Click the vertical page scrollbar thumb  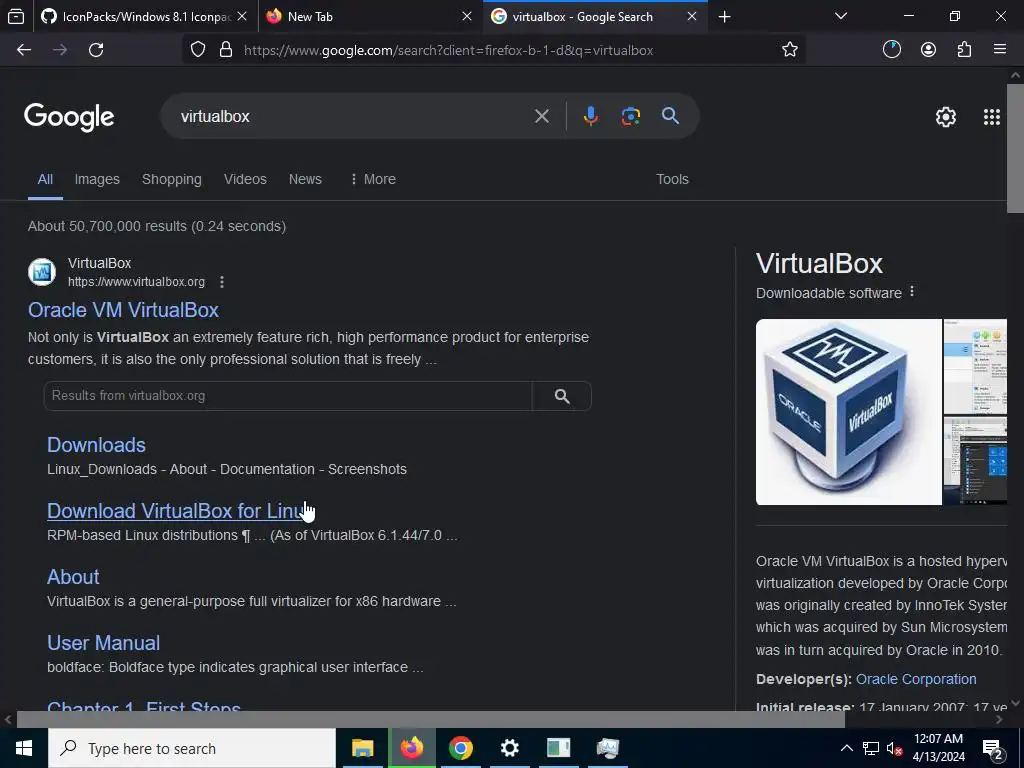coord(1015,148)
